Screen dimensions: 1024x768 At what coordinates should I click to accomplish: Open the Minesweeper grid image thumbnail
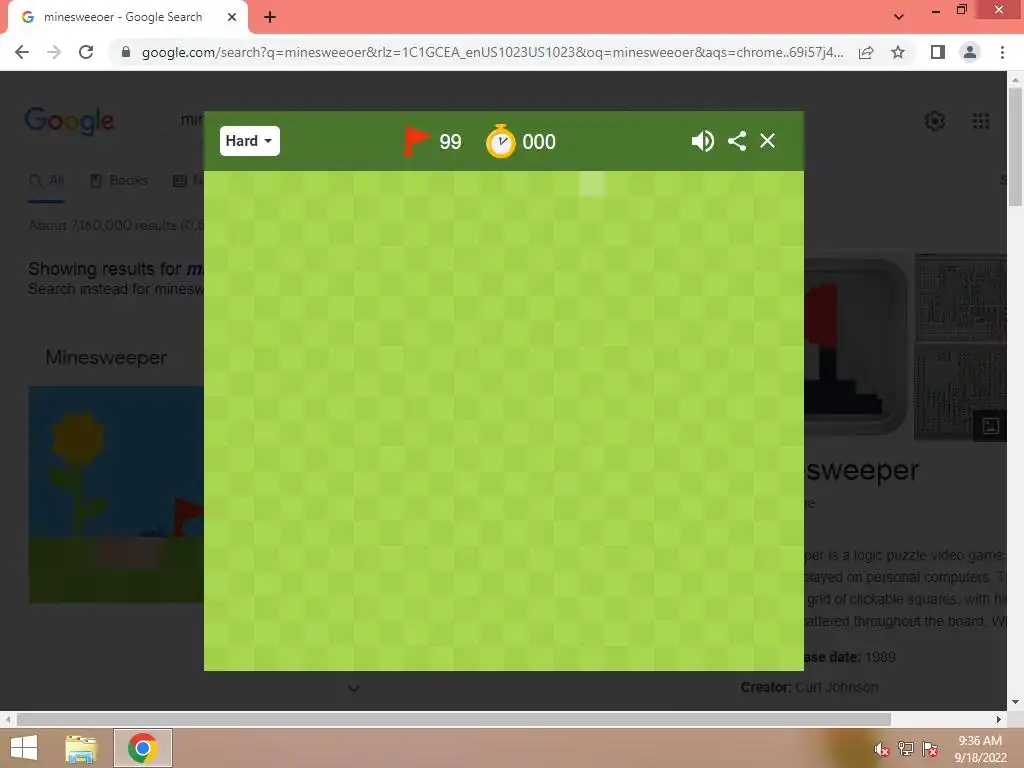(x=961, y=298)
